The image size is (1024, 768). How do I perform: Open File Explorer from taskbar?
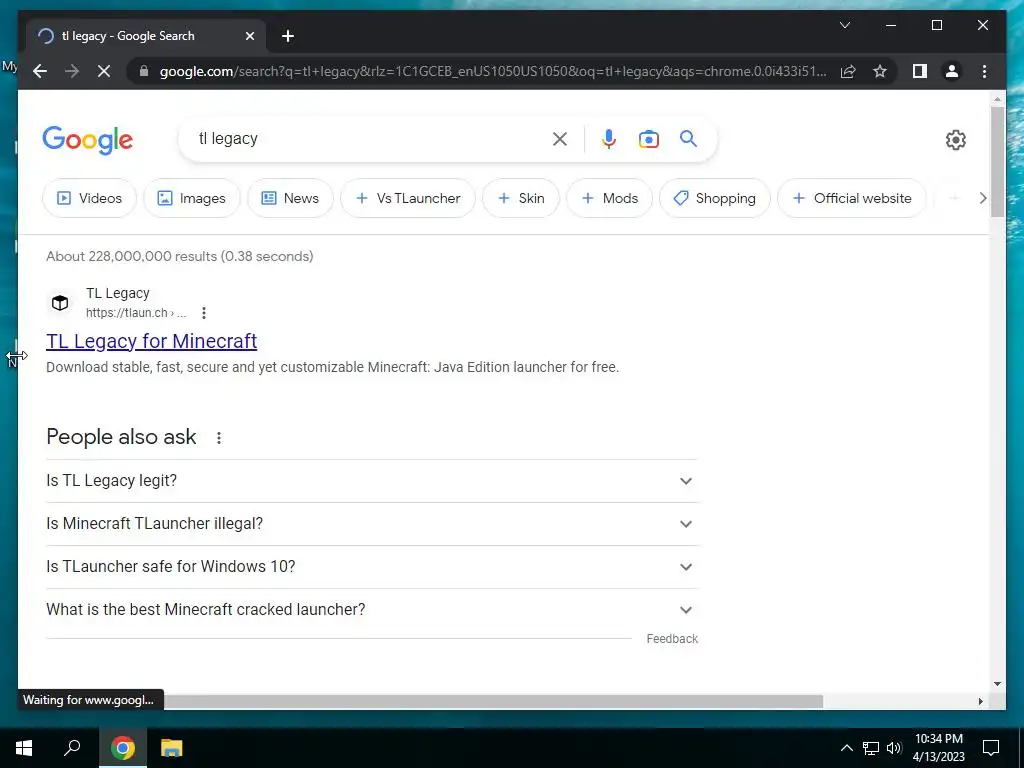tap(172, 748)
